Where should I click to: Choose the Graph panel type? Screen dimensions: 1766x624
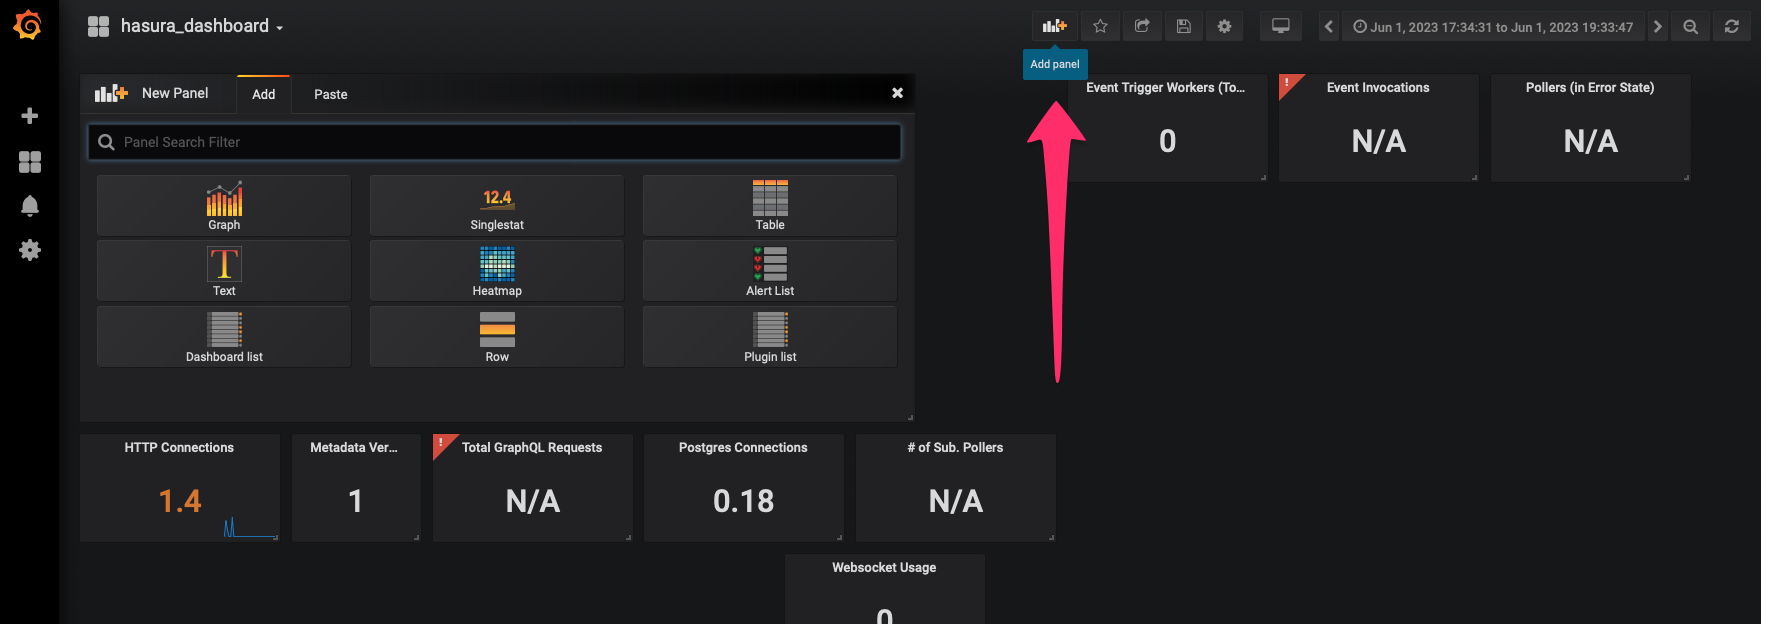224,206
